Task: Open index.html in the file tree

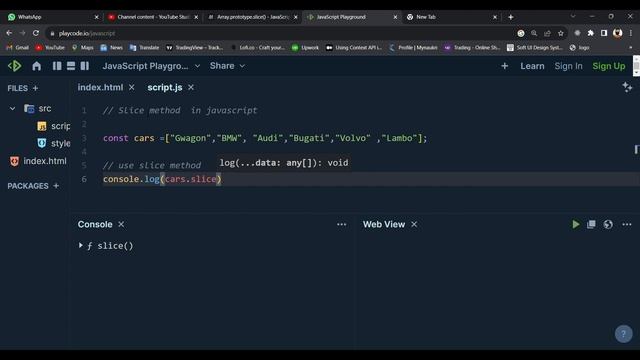Action: 38,161
